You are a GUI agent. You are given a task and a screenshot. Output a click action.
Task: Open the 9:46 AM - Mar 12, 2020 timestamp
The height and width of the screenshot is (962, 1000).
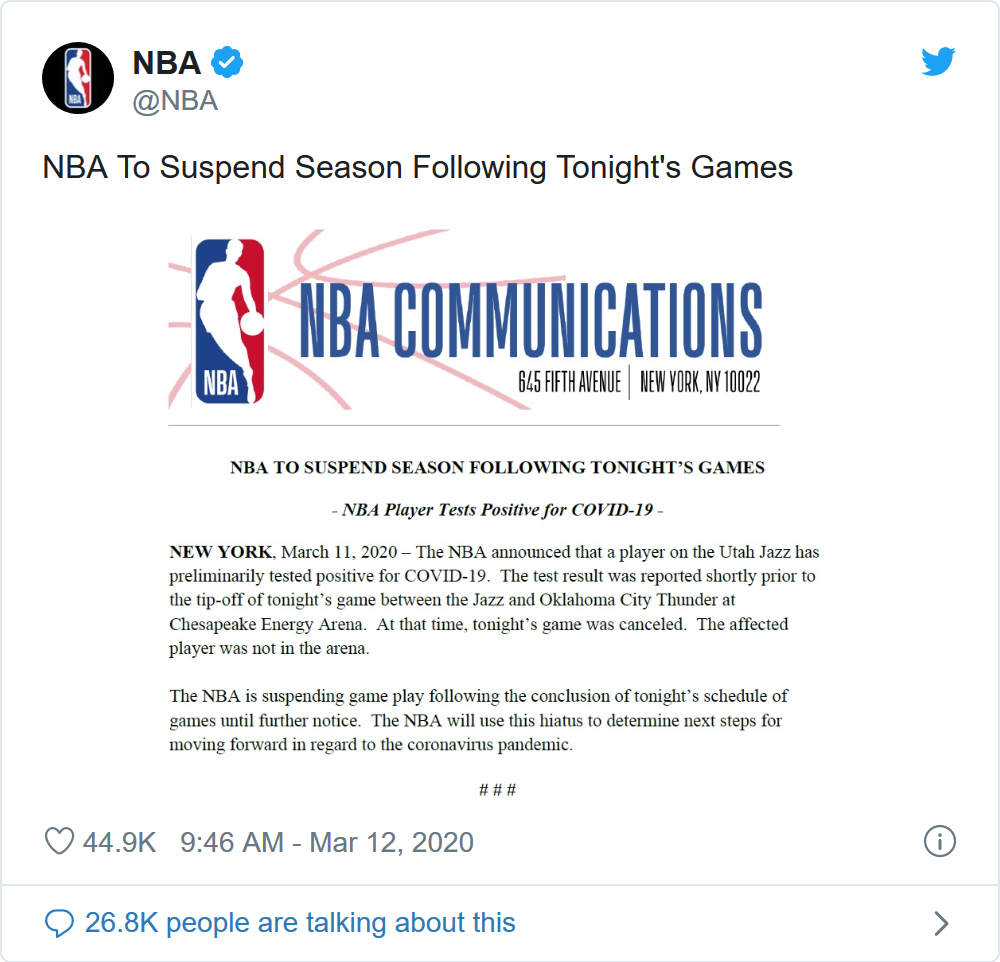327,842
